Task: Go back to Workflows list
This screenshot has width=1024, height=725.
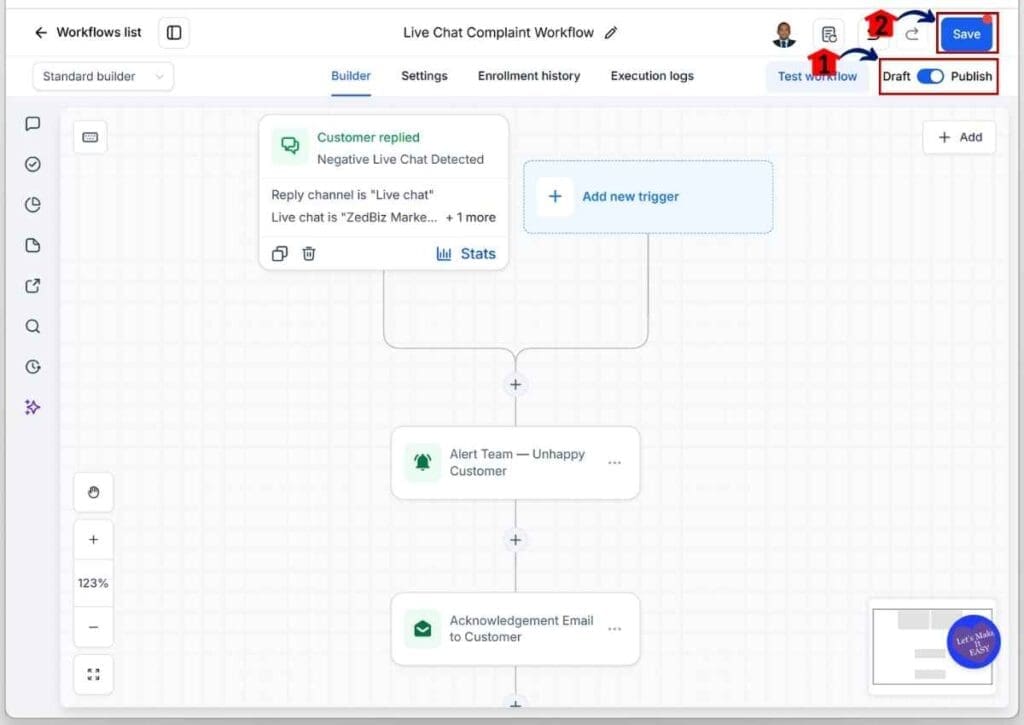Action: [x=88, y=33]
